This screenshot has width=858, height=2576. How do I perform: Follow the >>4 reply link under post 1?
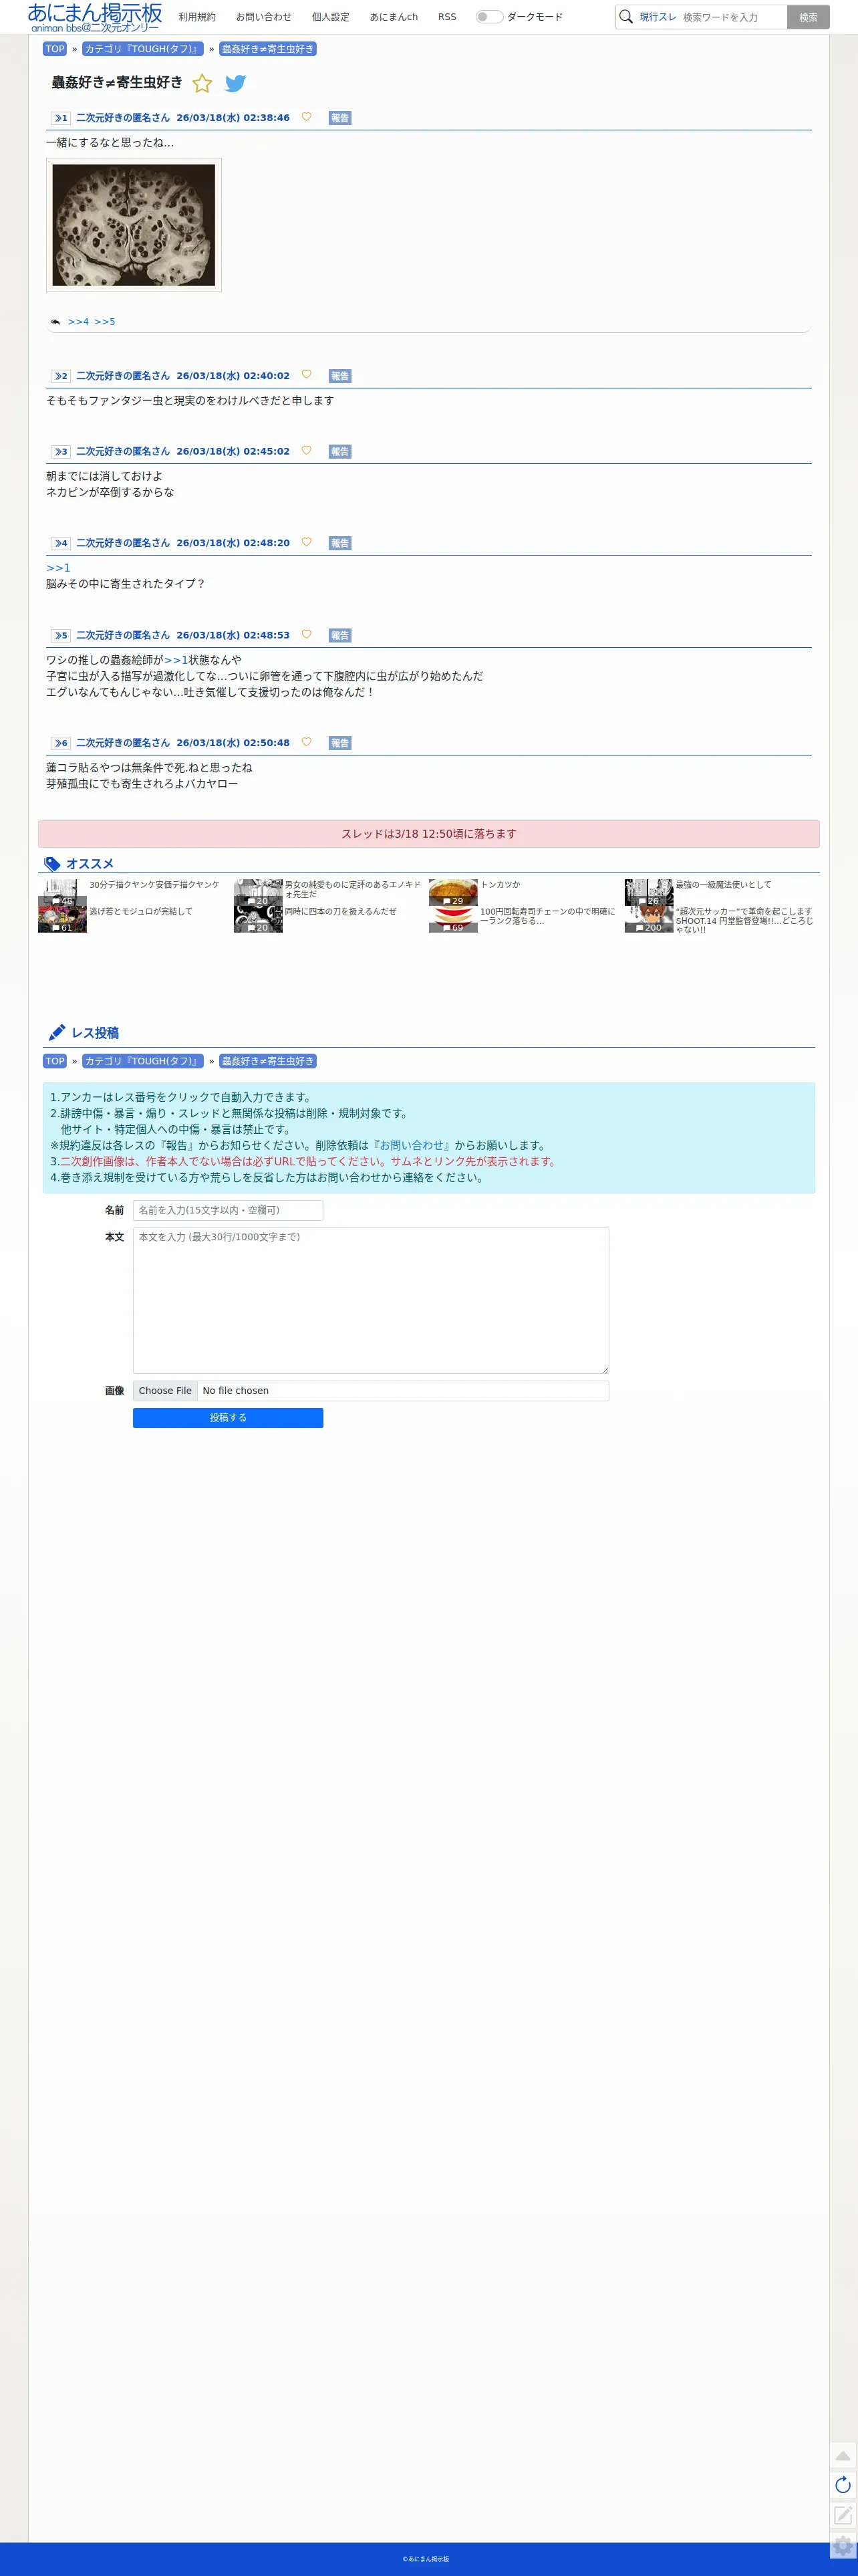[78, 322]
